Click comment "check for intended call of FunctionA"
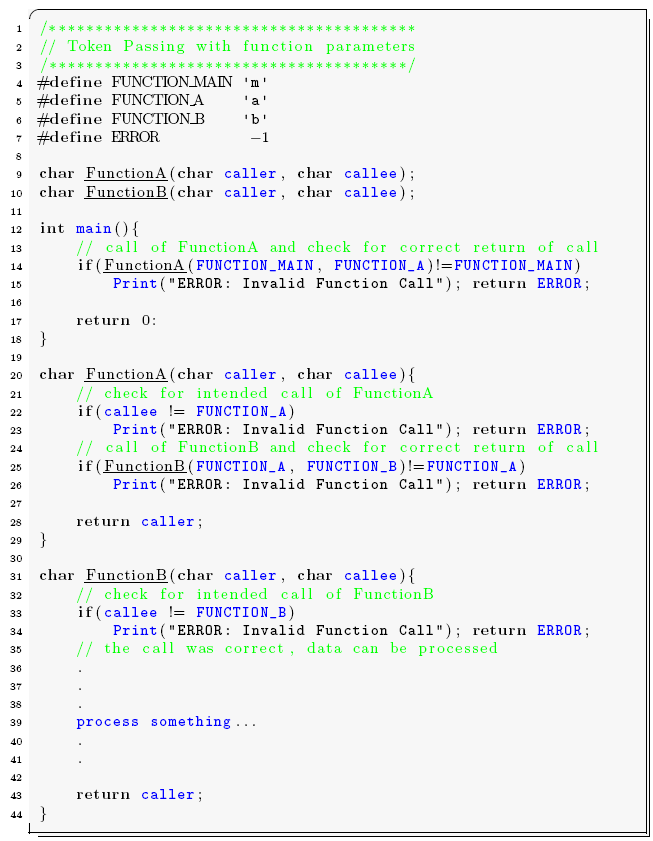Viewport: 653px width, 841px height. [254, 393]
